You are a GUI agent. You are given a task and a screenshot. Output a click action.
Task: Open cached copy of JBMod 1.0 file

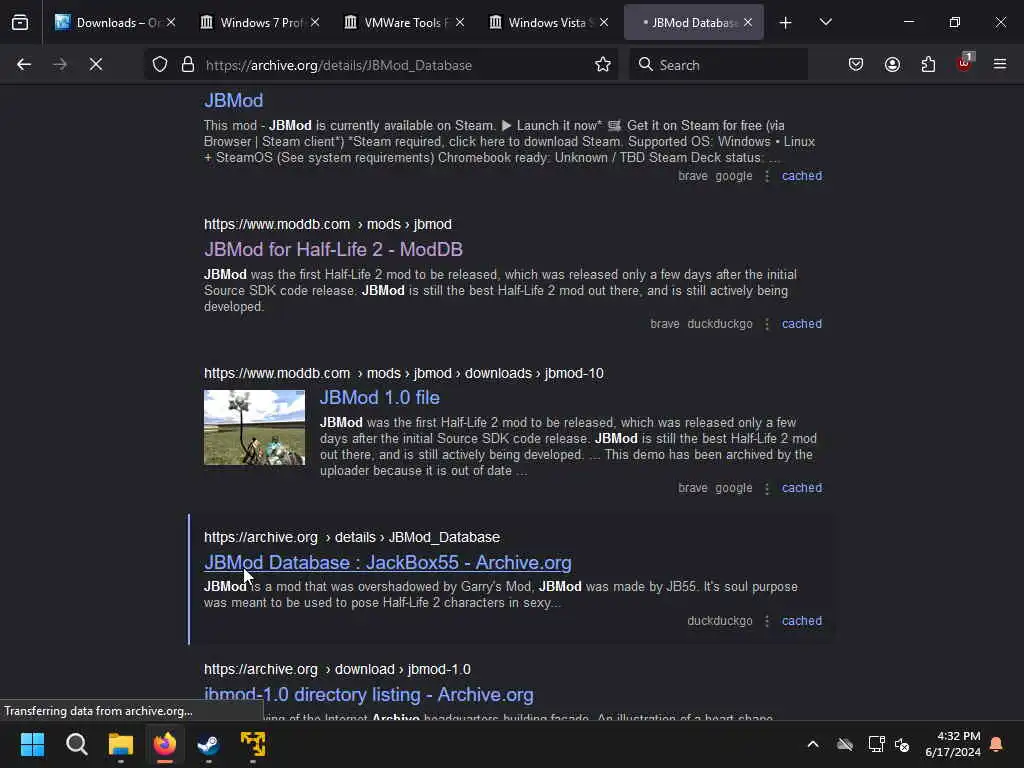(802, 488)
